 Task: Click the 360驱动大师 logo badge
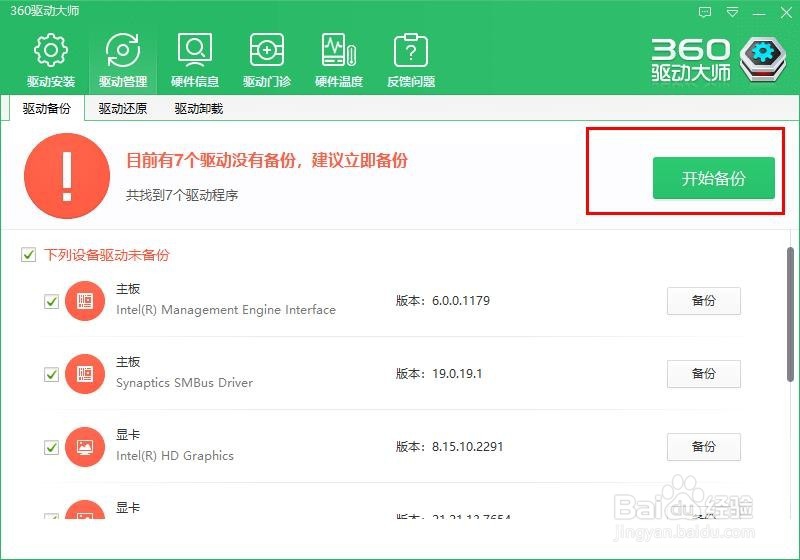[x=762, y=60]
